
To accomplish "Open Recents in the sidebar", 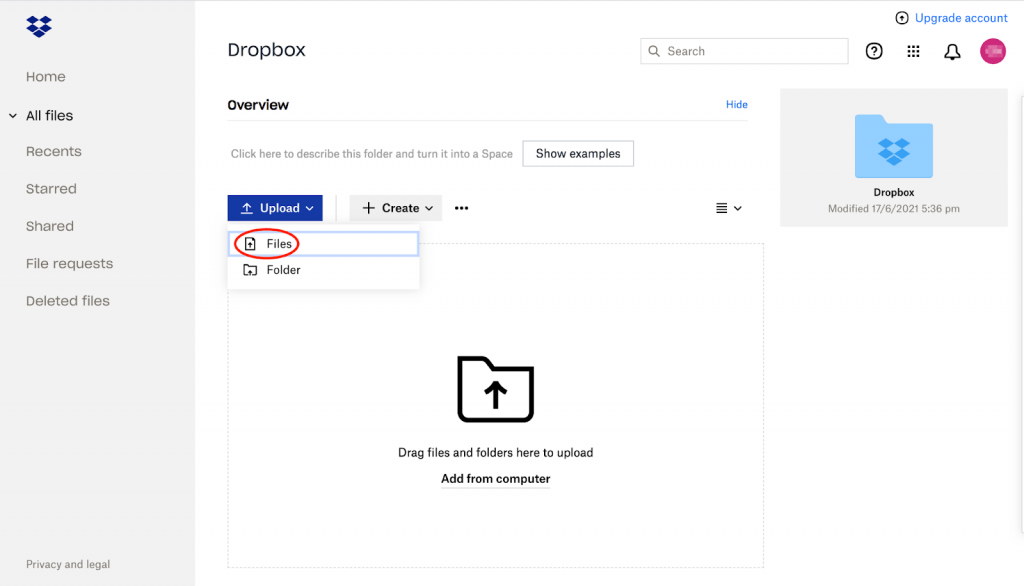I will point(54,152).
